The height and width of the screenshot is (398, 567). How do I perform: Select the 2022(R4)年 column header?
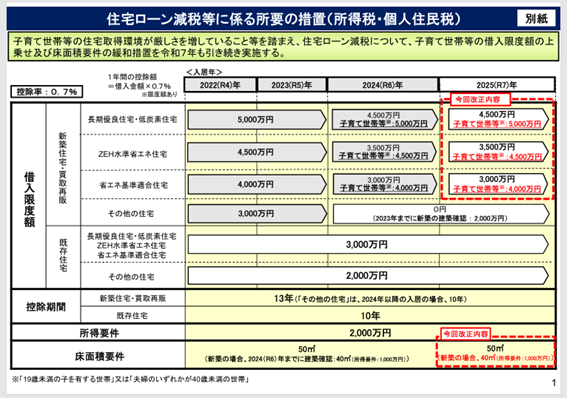pos(220,85)
